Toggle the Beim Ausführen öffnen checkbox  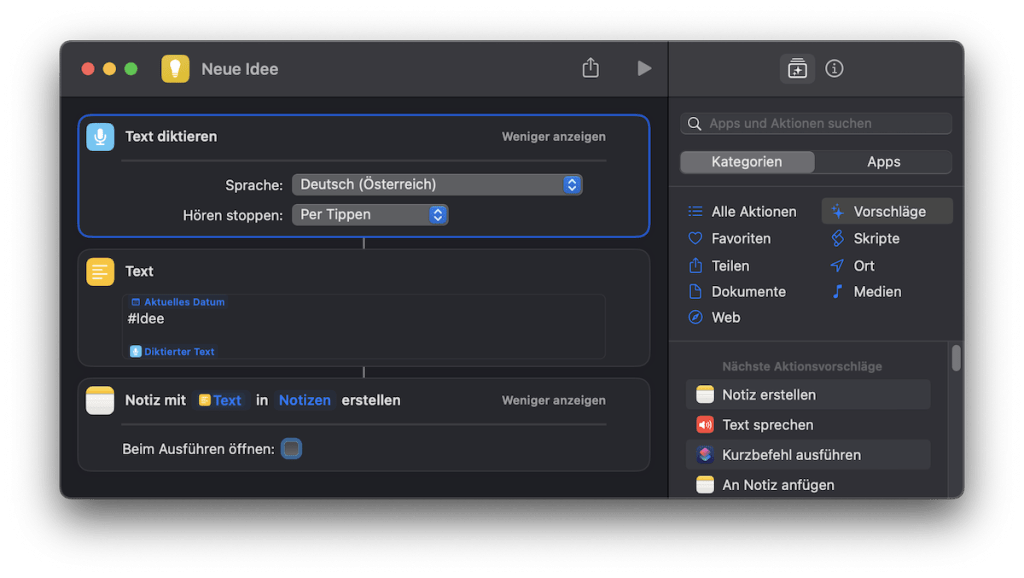(x=291, y=449)
